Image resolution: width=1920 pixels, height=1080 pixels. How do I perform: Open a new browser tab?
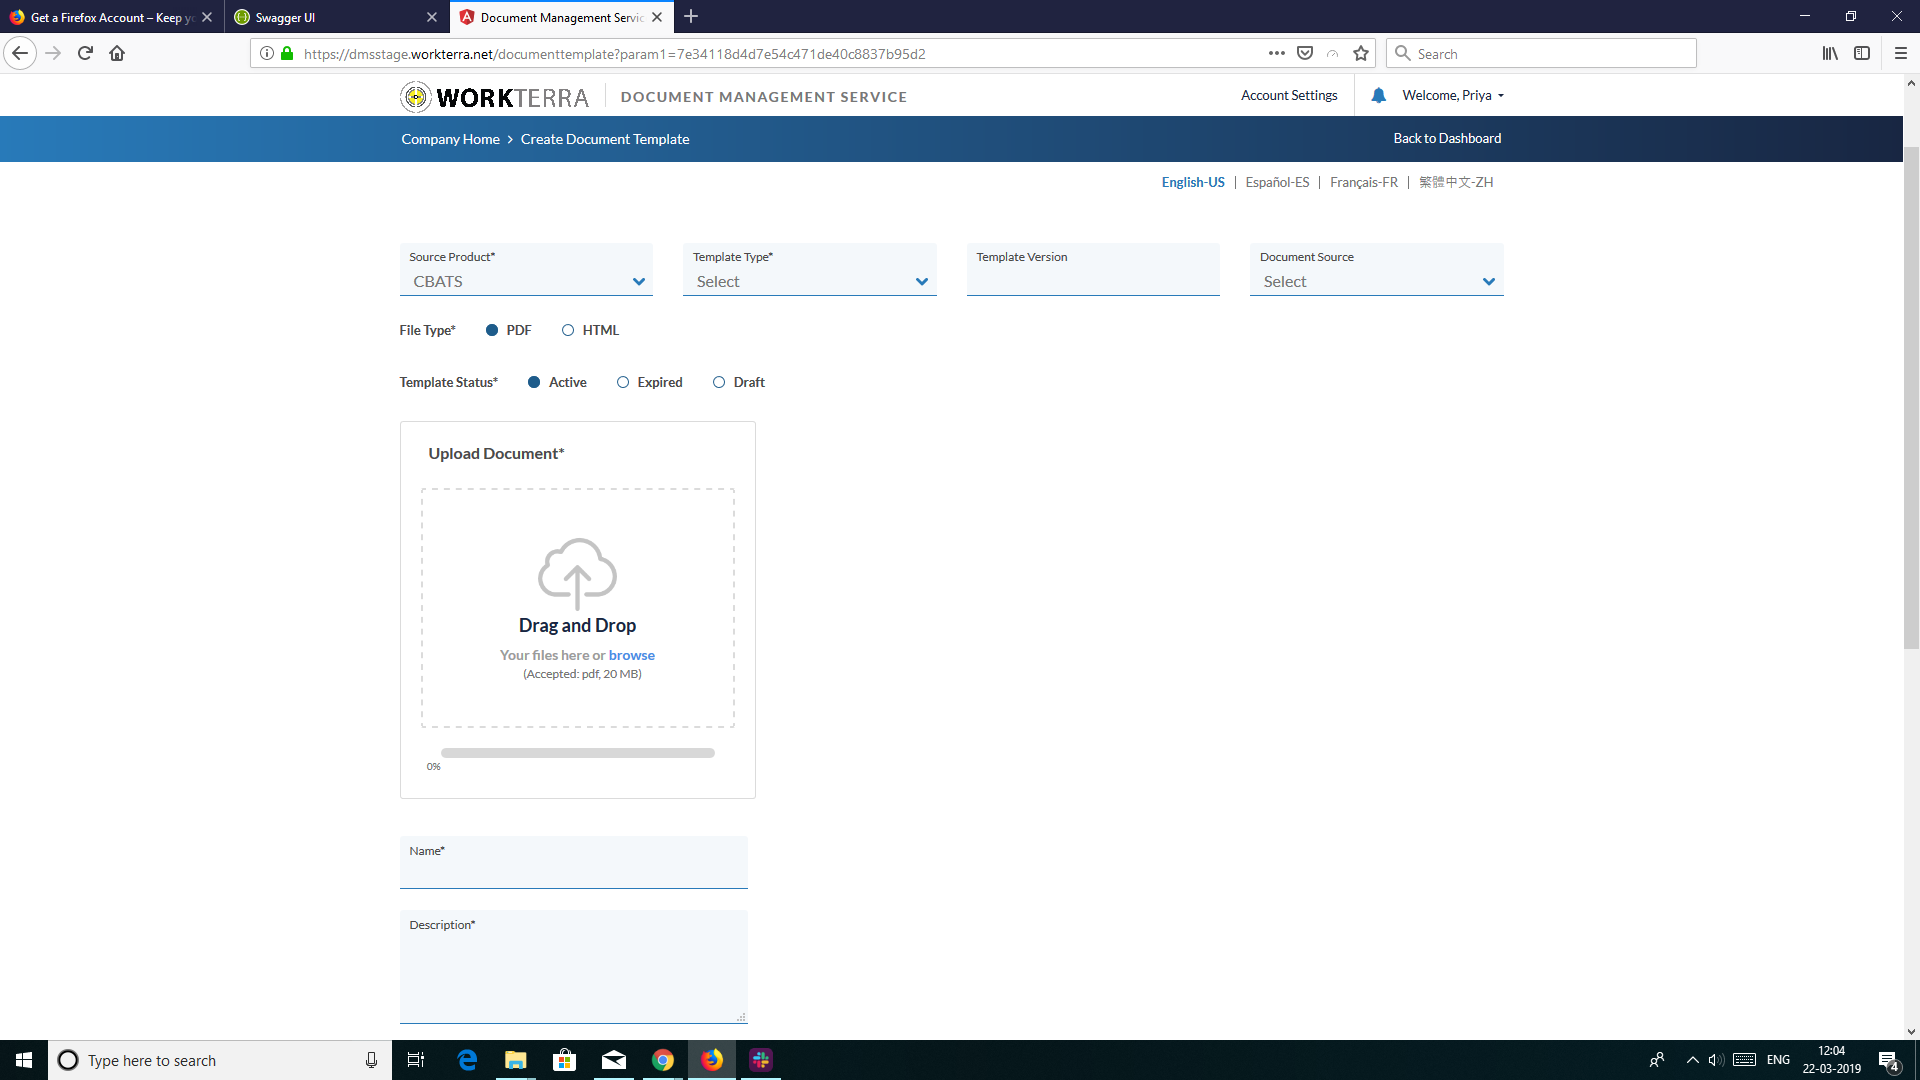click(x=691, y=17)
